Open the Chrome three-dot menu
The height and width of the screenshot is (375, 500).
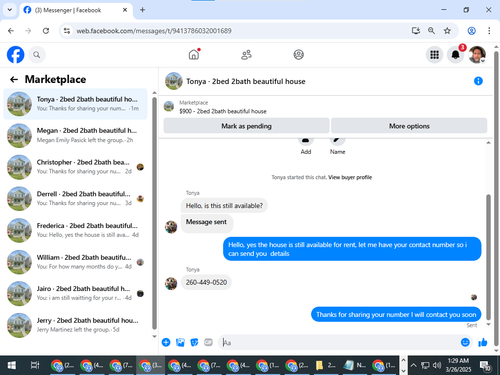489,31
